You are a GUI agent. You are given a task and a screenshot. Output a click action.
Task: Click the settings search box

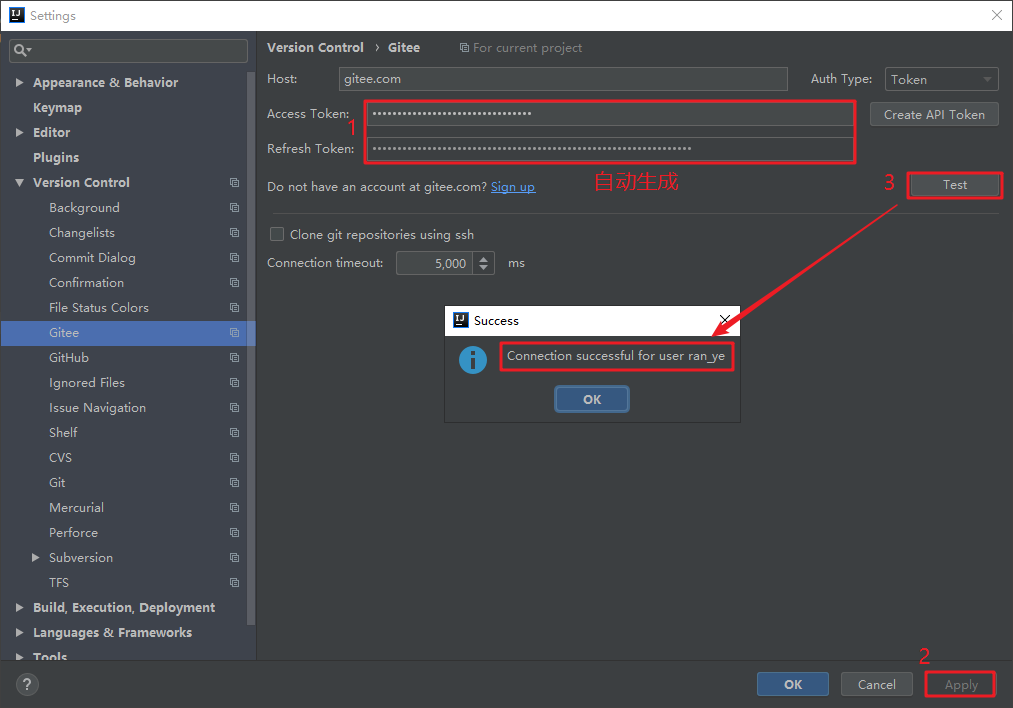128,50
